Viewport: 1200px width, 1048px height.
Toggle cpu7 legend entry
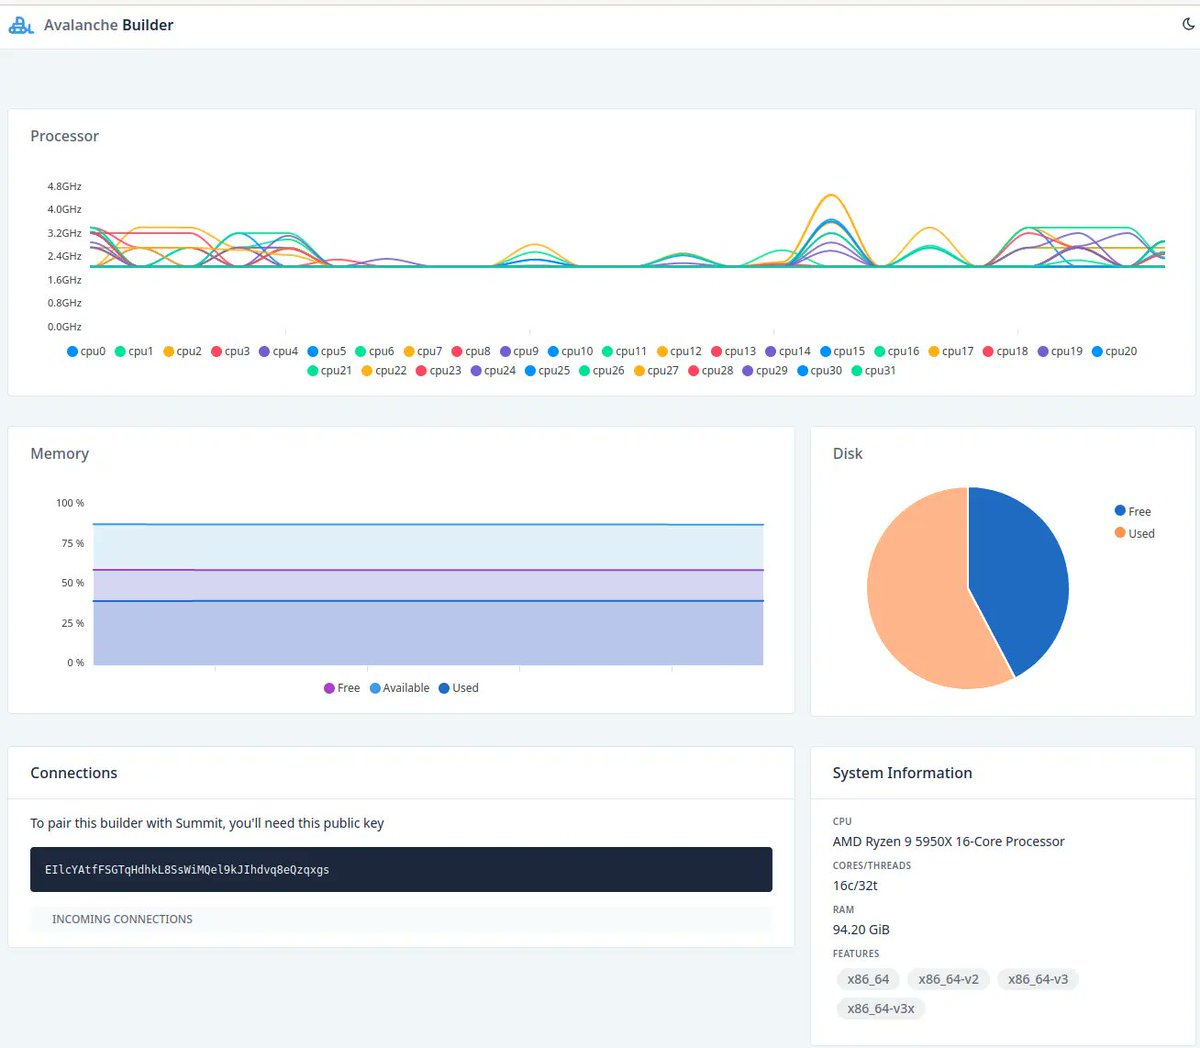pyautogui.click(x=423, y=351)
